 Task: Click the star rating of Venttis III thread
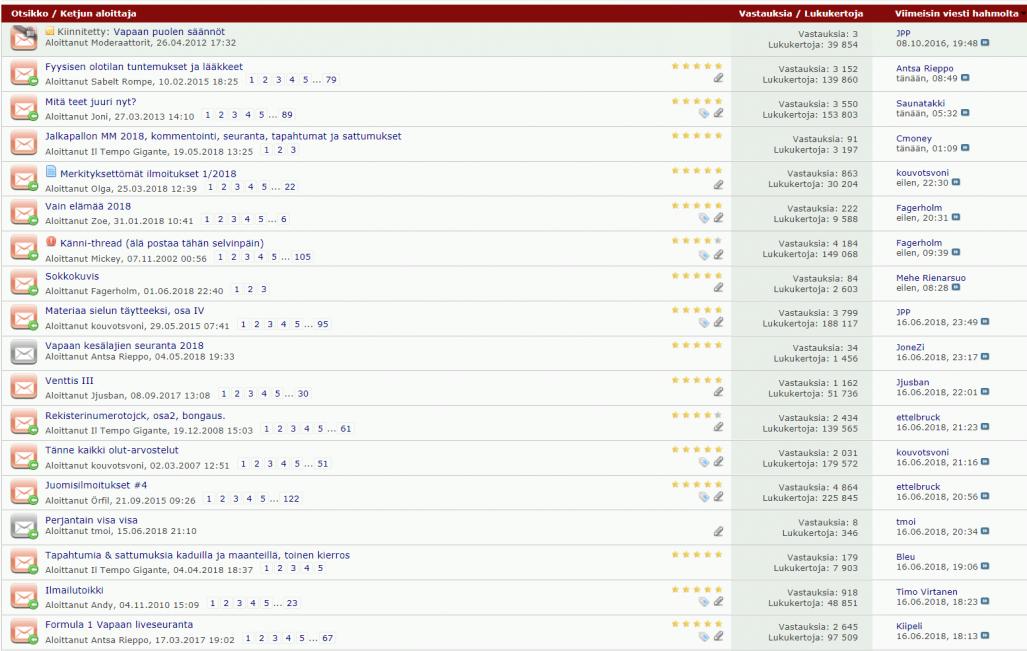[696, 380]
